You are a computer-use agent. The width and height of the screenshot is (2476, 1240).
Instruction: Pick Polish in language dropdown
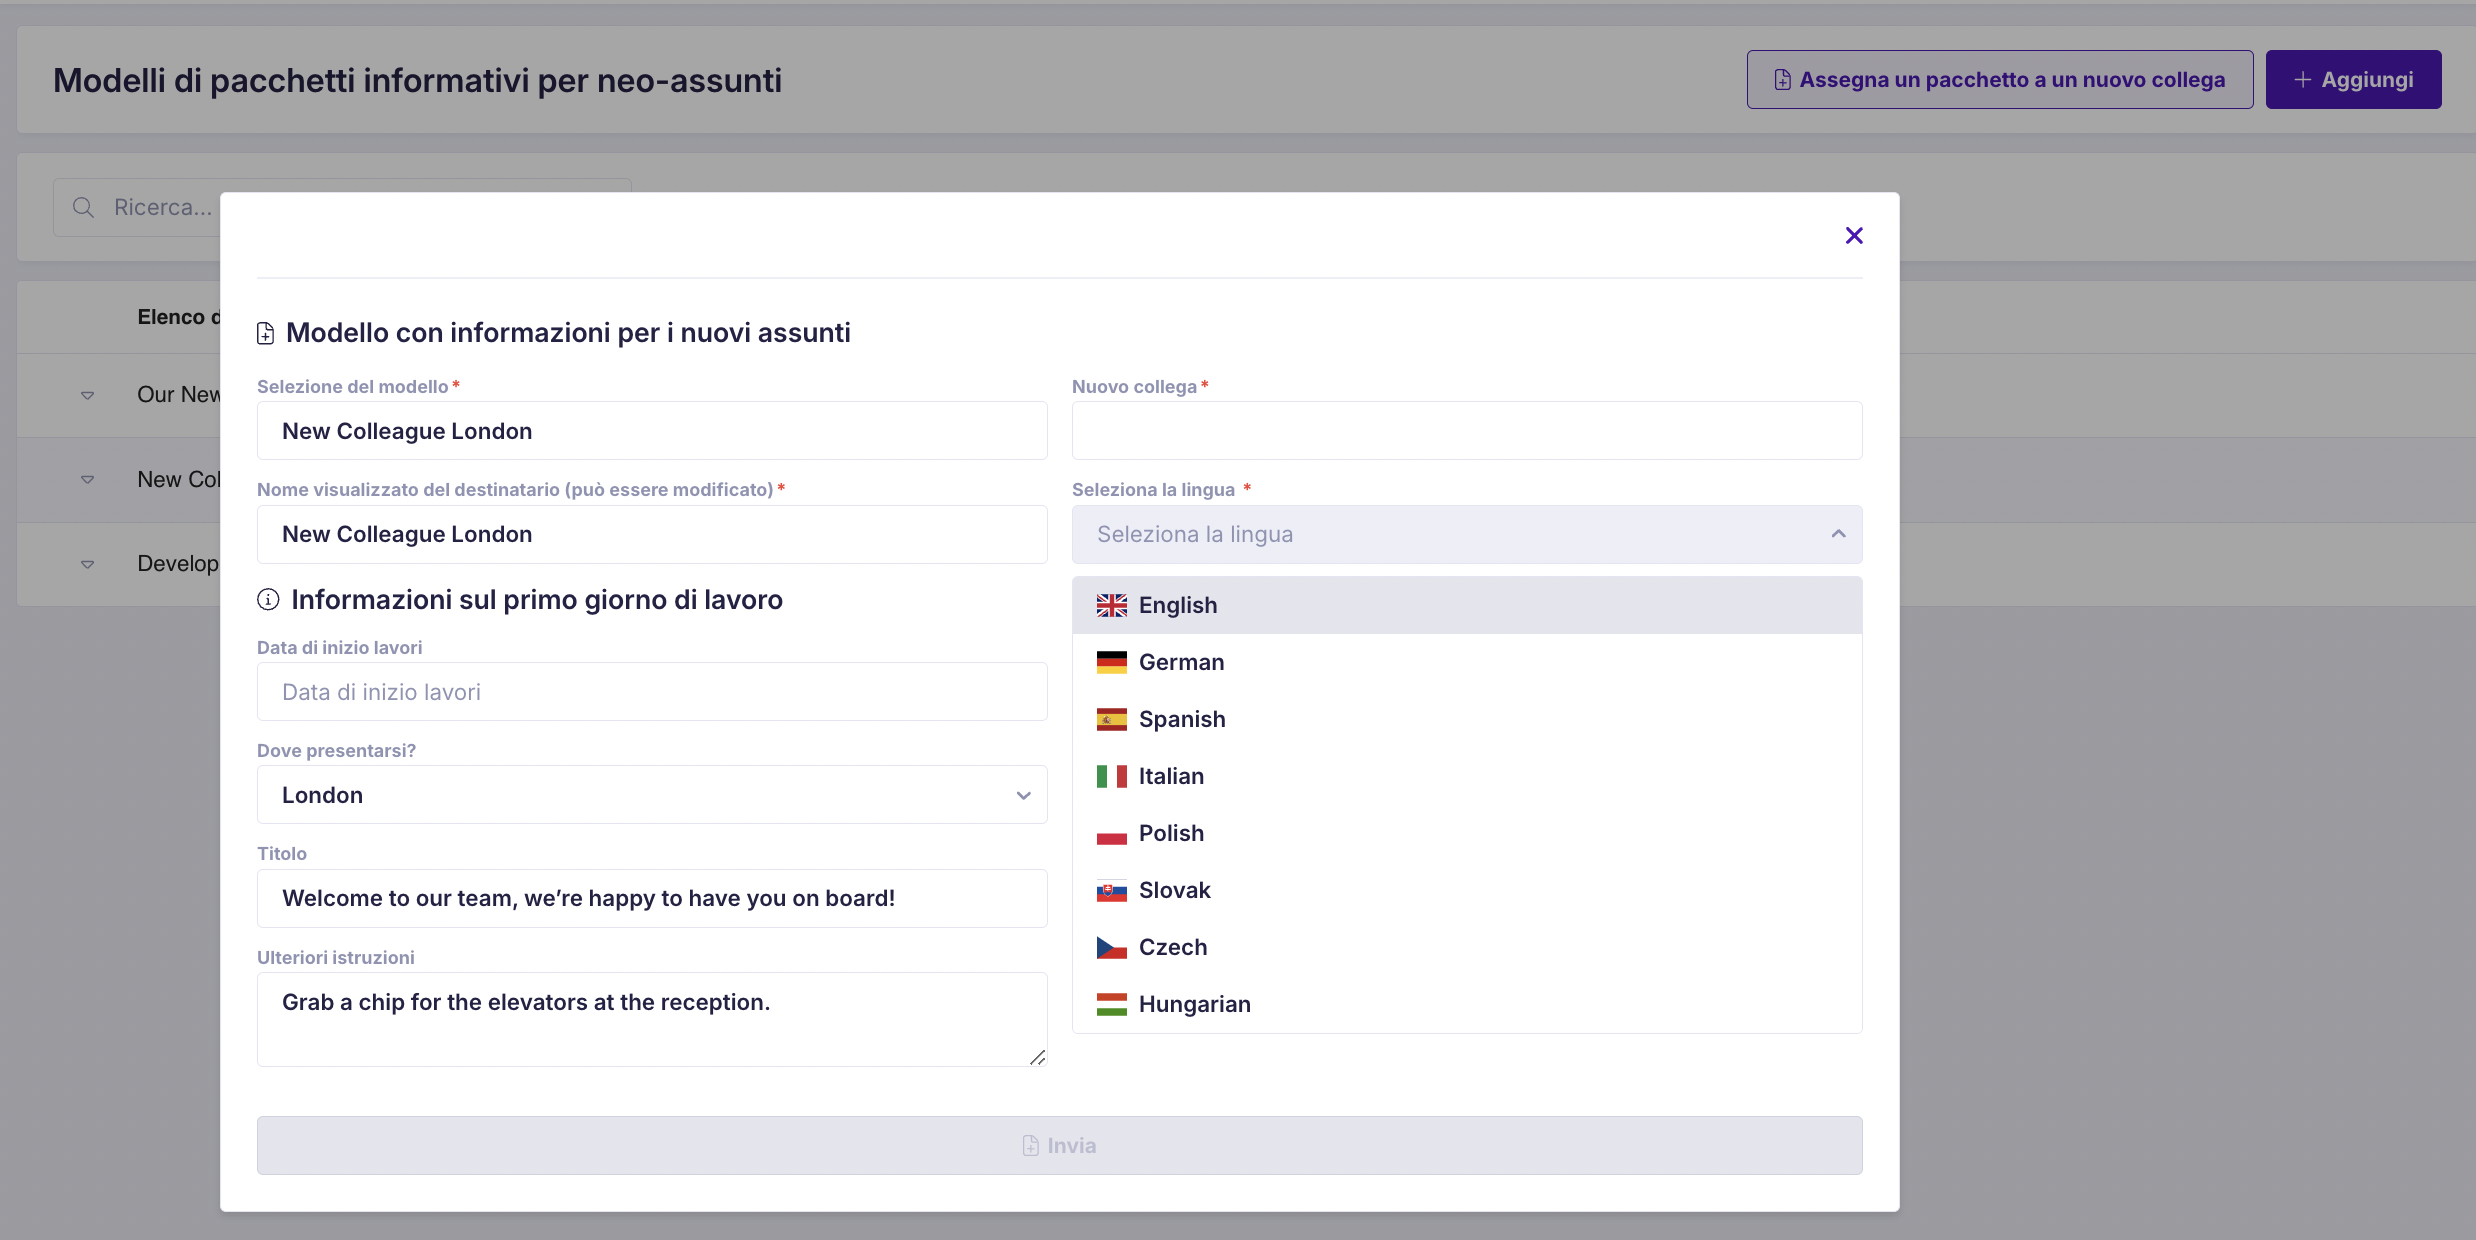pos(1467,833)
